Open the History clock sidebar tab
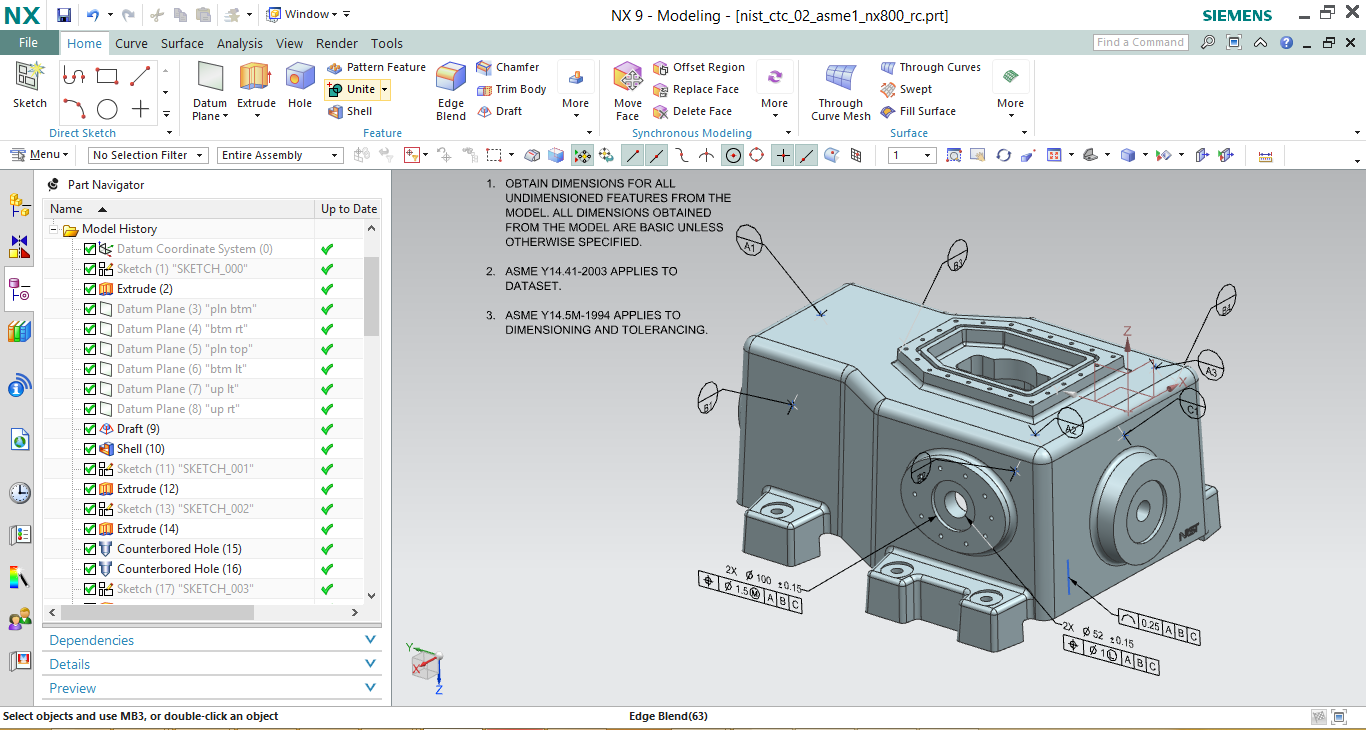 pyautogui.click(x=19, y=493)
